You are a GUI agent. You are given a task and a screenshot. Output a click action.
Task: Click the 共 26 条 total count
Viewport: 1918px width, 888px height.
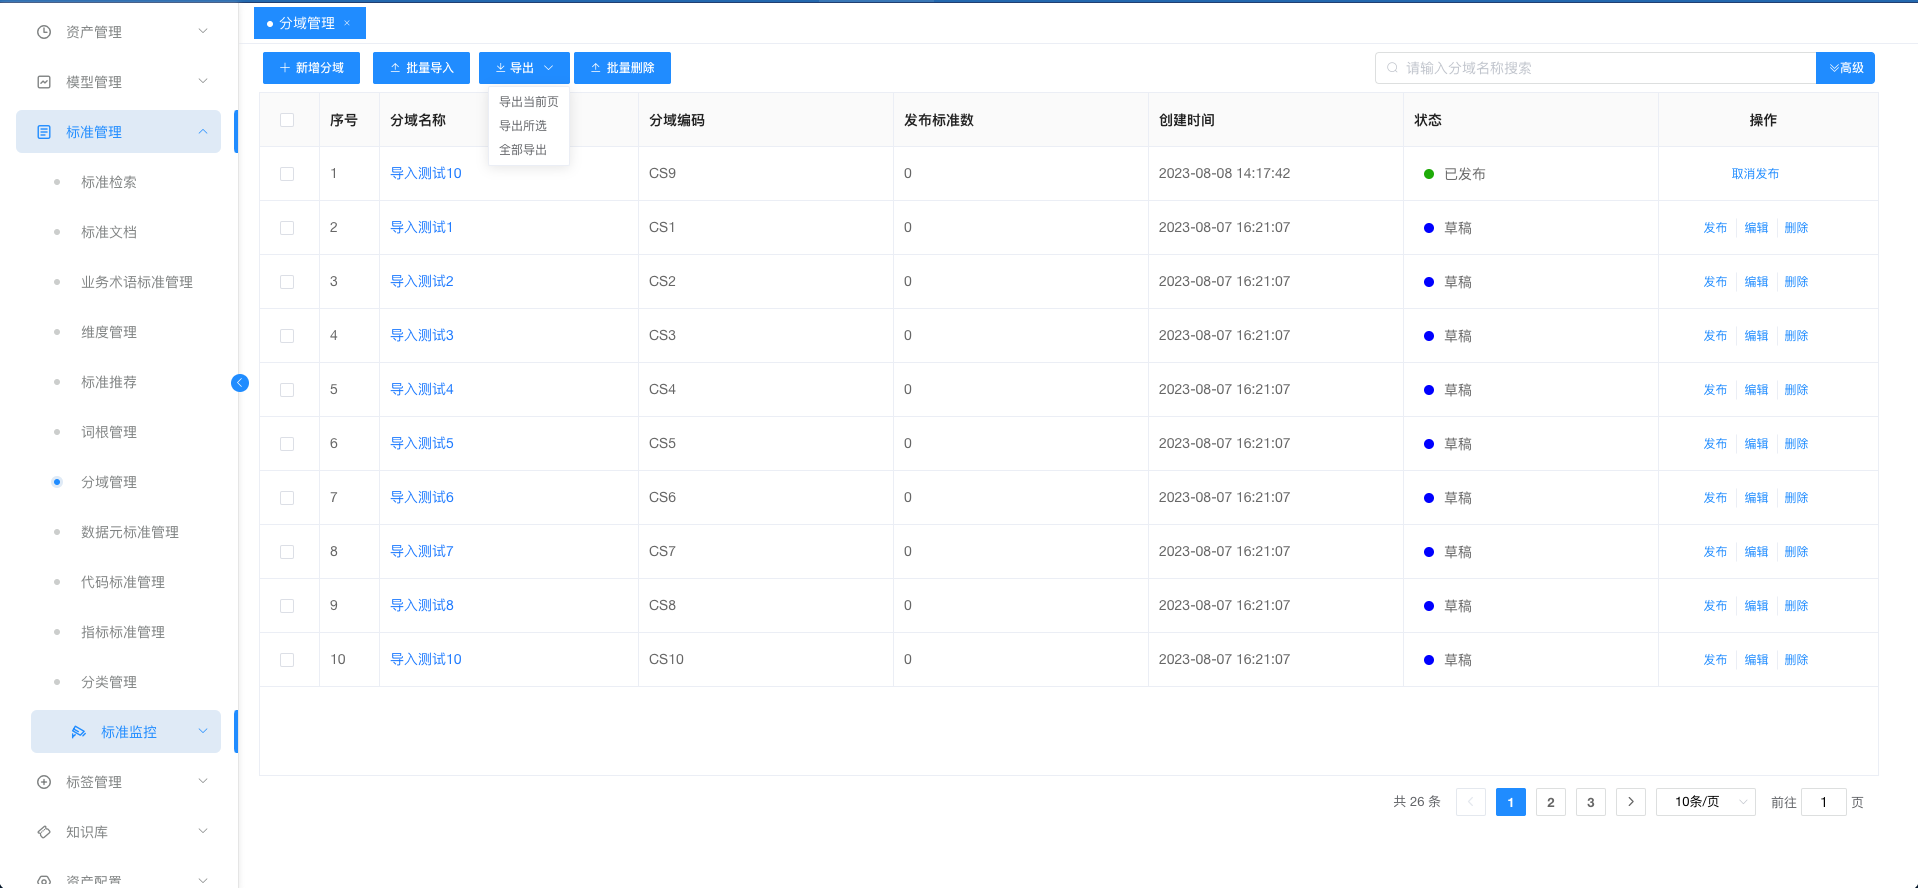click(x=1417, y=802)
